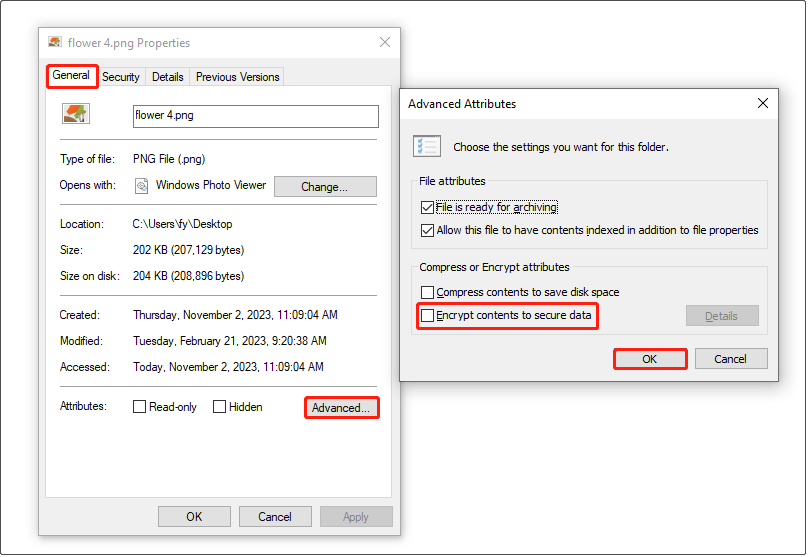Click the size on disk value 204 KB
808x557 pixels.
click(189, 276)
